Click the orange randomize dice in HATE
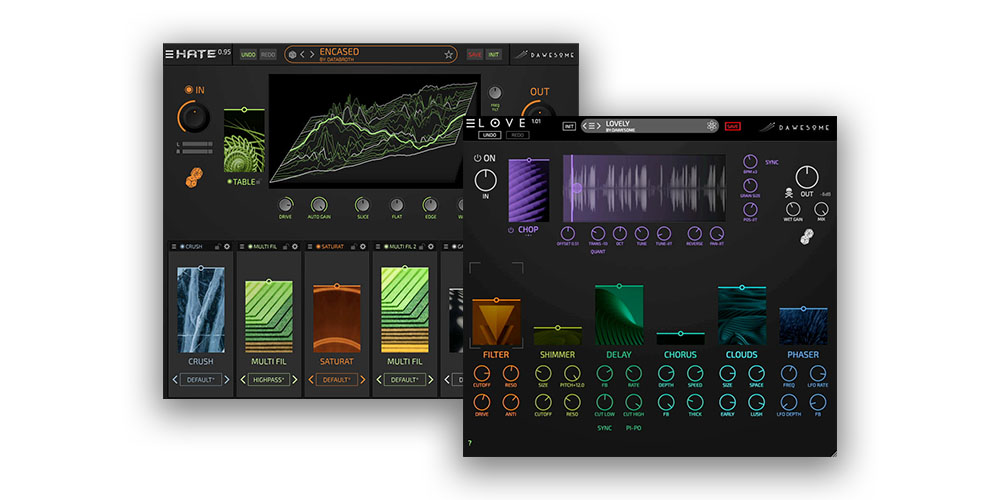This screenshot has width=1000, height=500. point(194,180)
